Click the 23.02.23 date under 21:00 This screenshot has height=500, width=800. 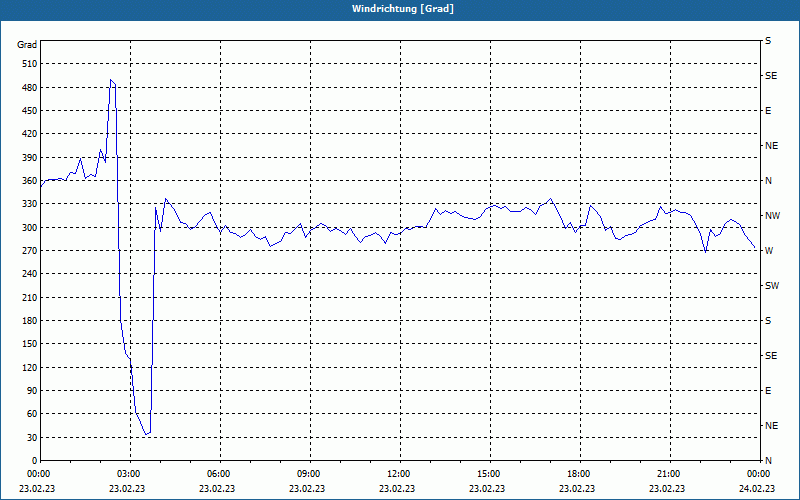coord(667,489)
